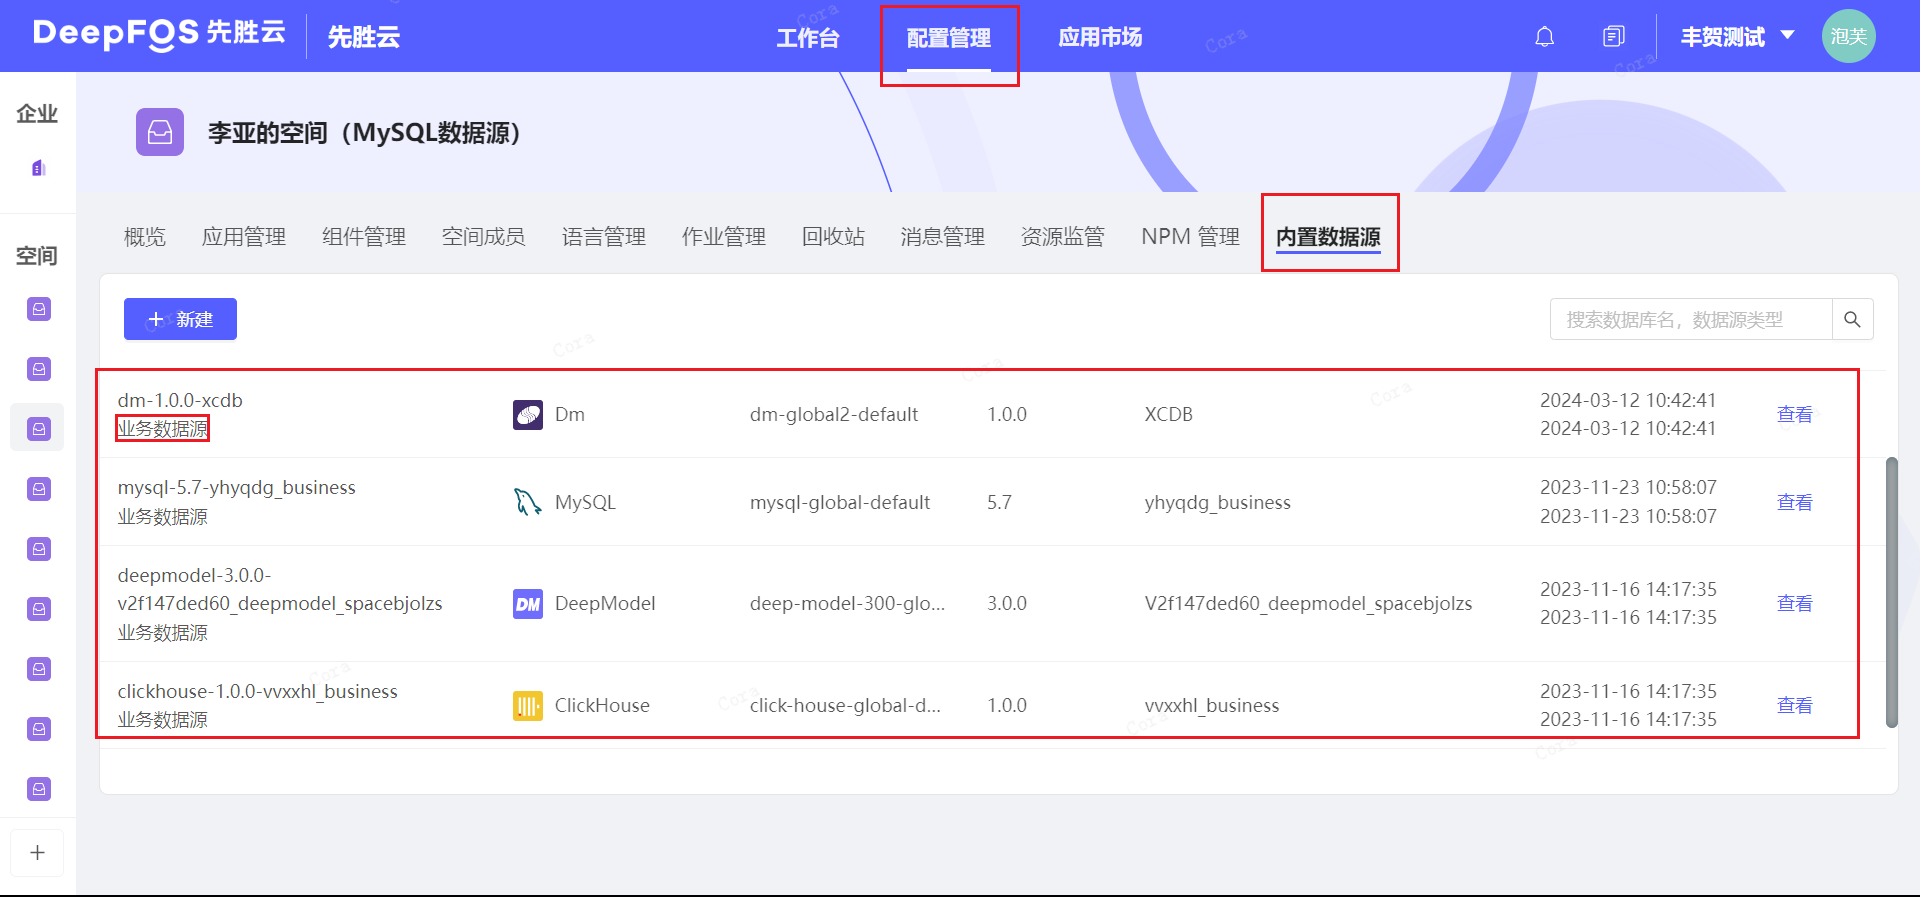Viewport: 1920px width, 897px height.
Task: Switch to the 资源监管 tab
Action: (1063, 237)
